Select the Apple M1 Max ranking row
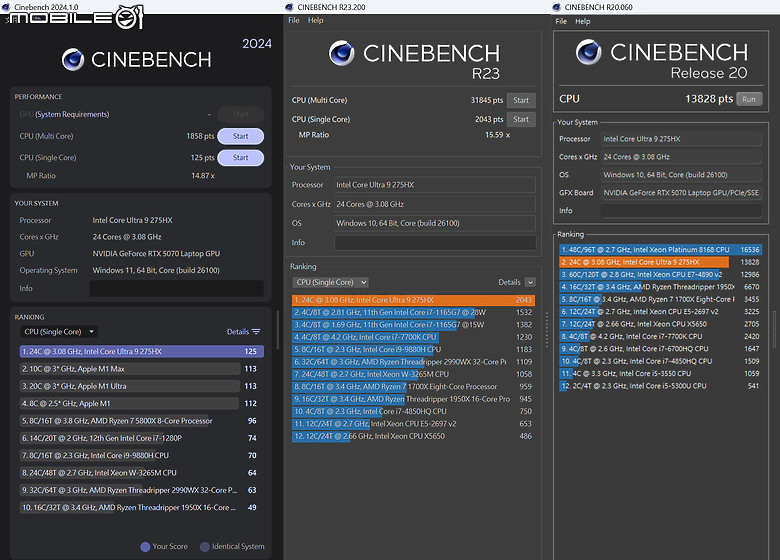 coord(142,369)
